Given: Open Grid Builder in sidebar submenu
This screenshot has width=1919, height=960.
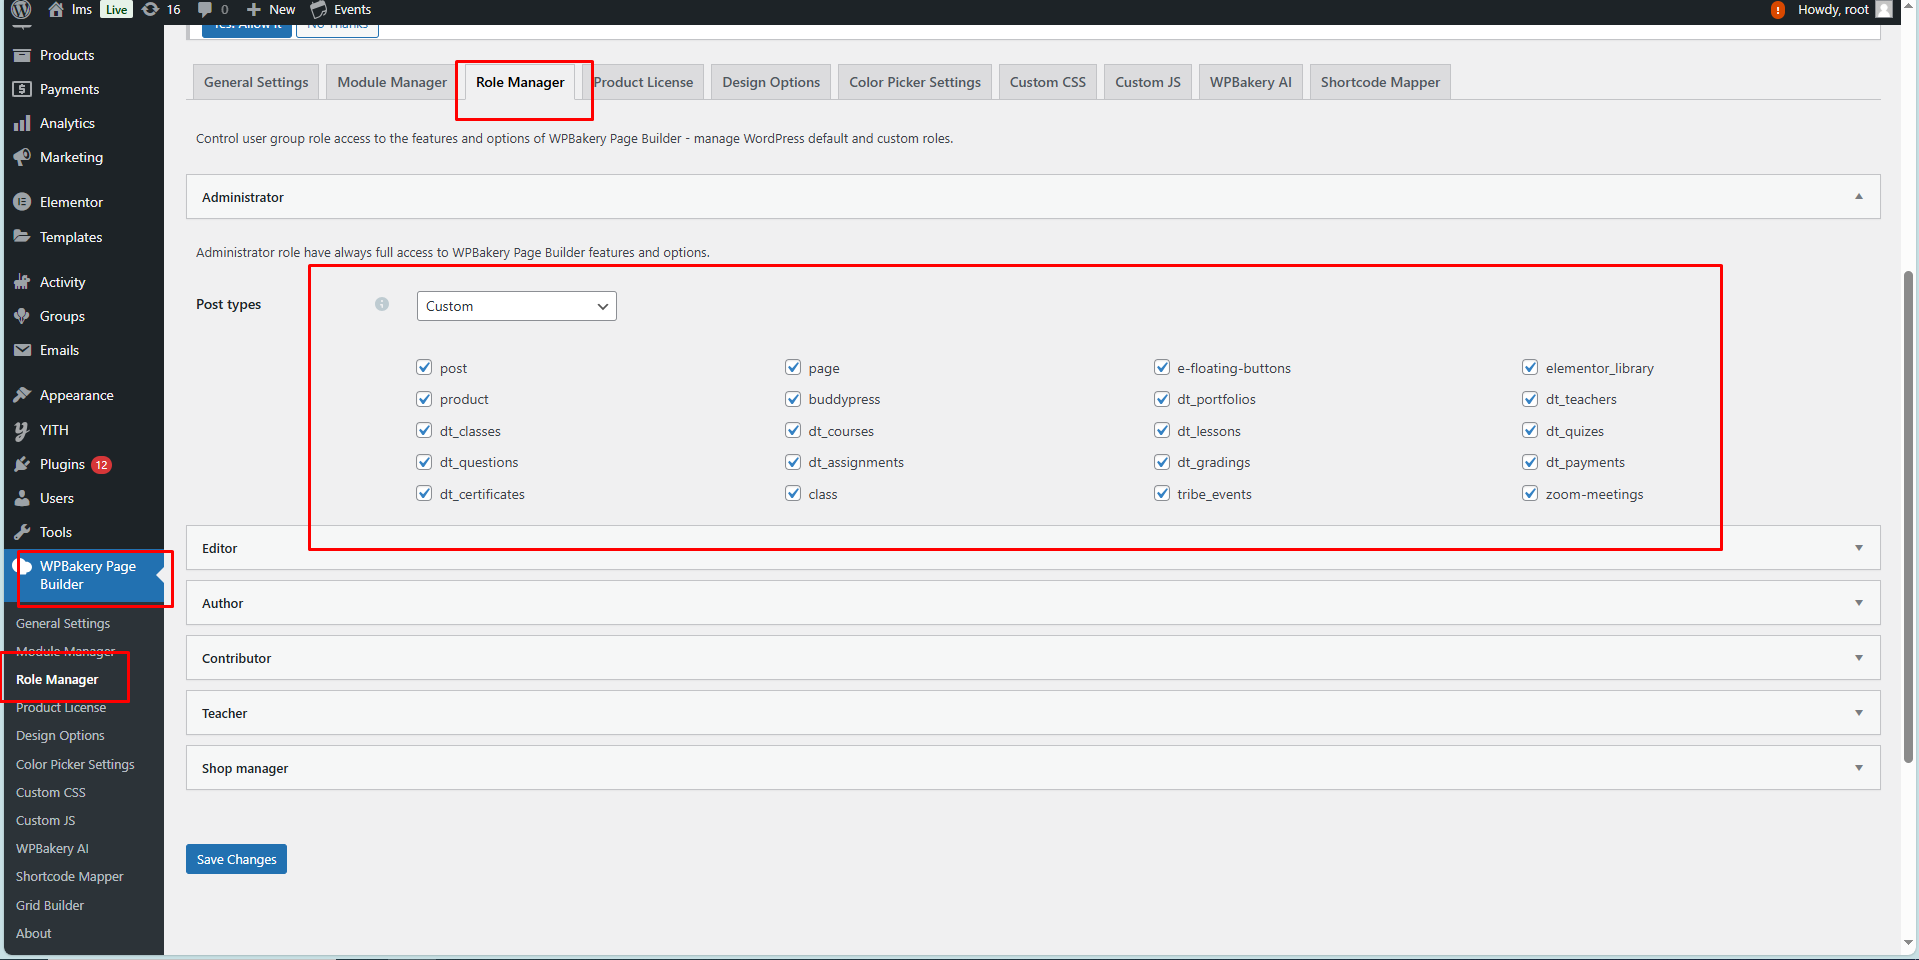Looking at the screenshot, I should [x=50, y=905].
